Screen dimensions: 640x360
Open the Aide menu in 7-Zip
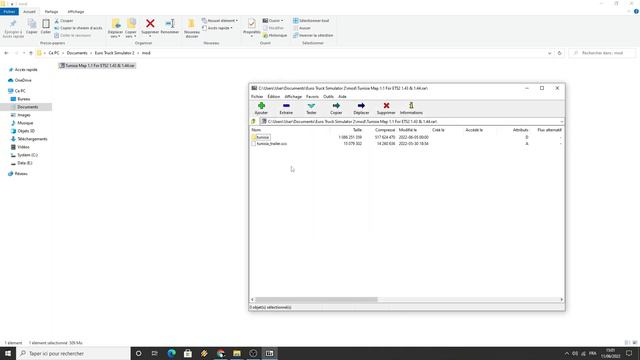342,97
